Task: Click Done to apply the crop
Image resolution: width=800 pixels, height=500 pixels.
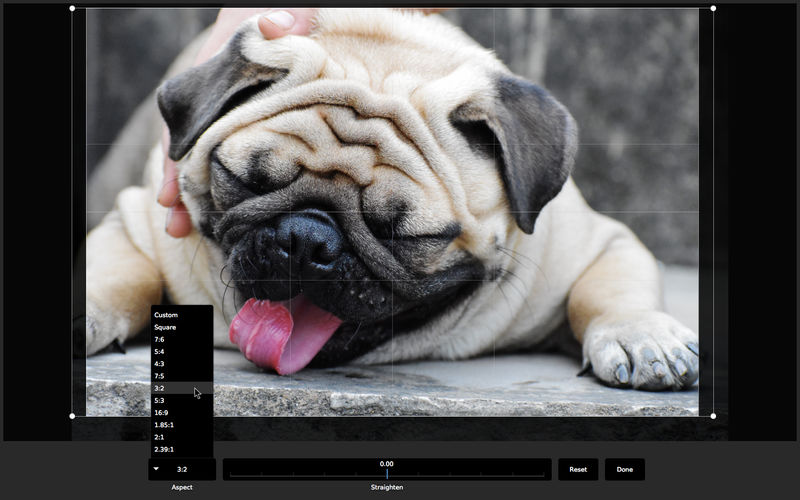Action: coord(624,469)
